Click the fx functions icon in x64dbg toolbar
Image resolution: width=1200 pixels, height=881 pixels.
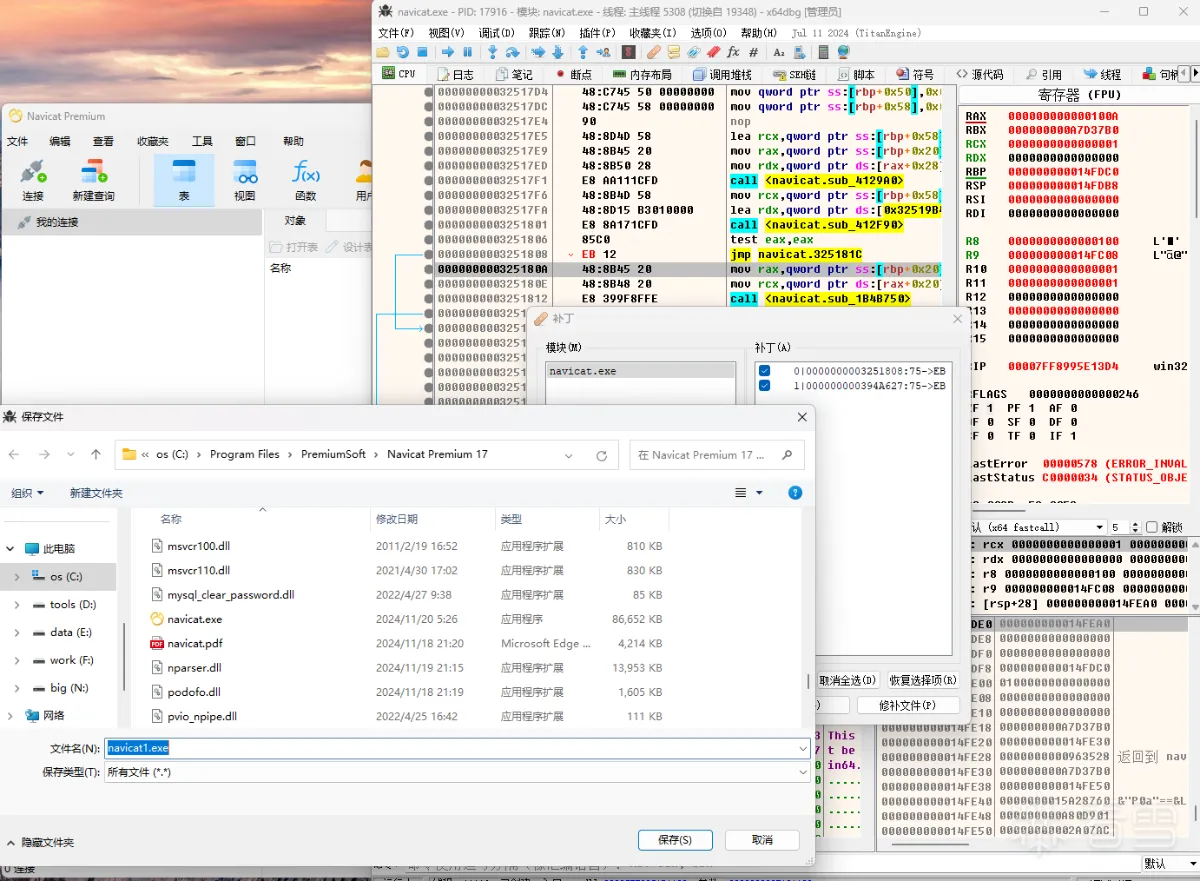click(x=733, y=52)
